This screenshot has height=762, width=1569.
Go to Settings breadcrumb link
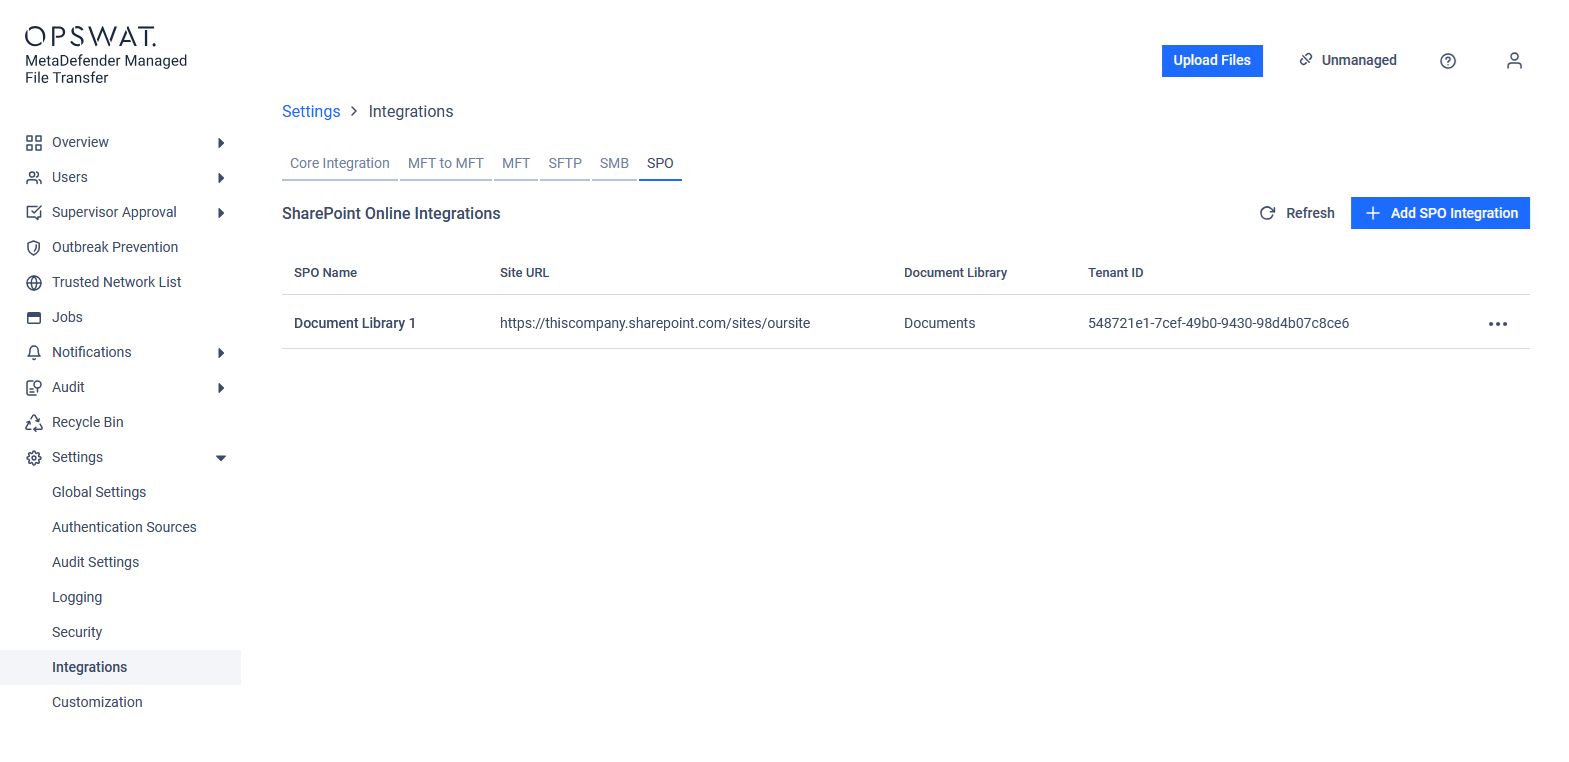click(311, 112)
